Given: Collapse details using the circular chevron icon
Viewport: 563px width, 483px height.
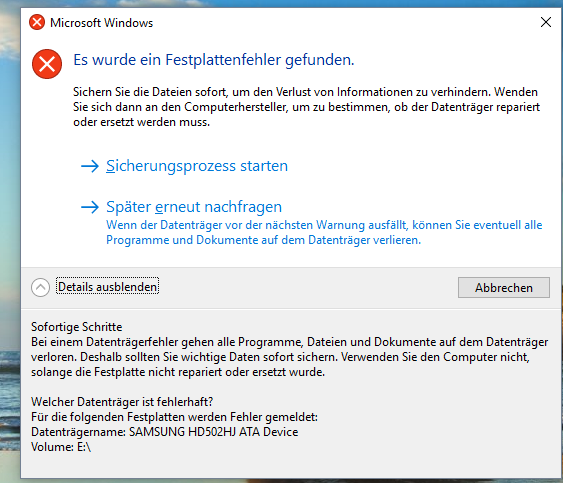Looking at the screenshot, I should pyautogui.click(x=40, y=287).
